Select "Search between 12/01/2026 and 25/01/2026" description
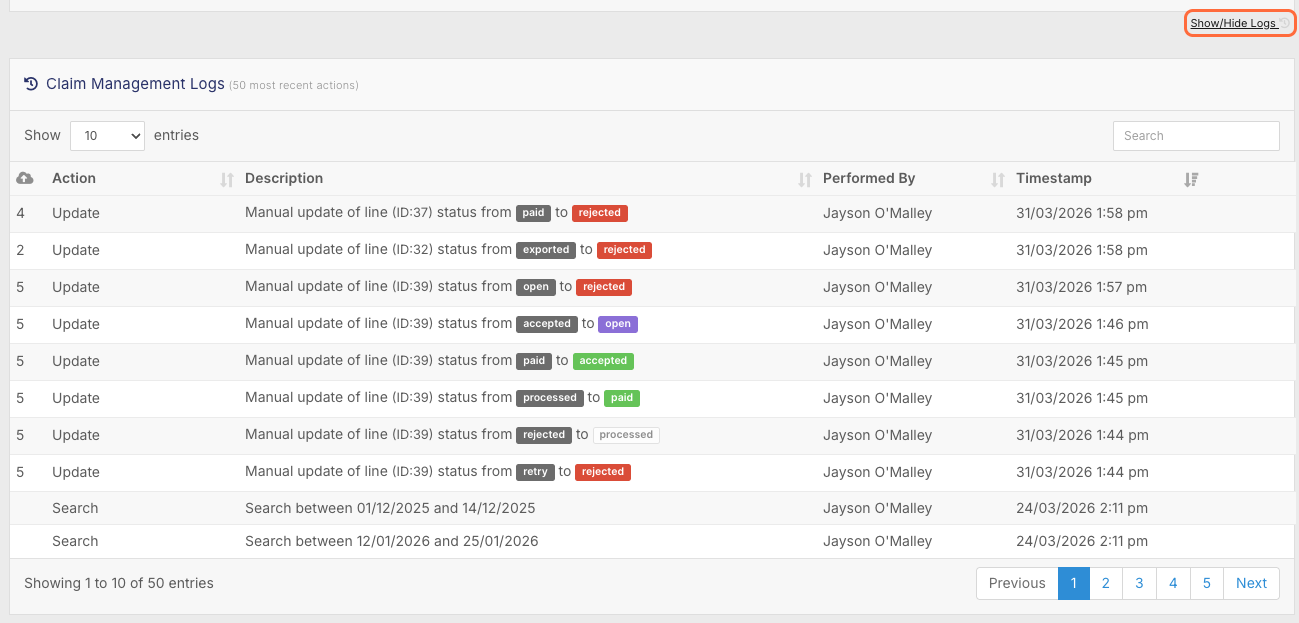 392,541
